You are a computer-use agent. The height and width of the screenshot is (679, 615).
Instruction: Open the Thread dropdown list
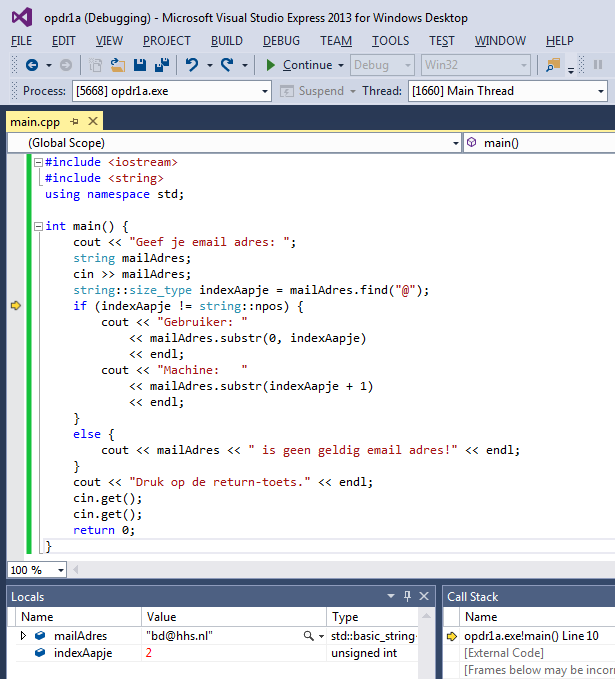point(600,91)
